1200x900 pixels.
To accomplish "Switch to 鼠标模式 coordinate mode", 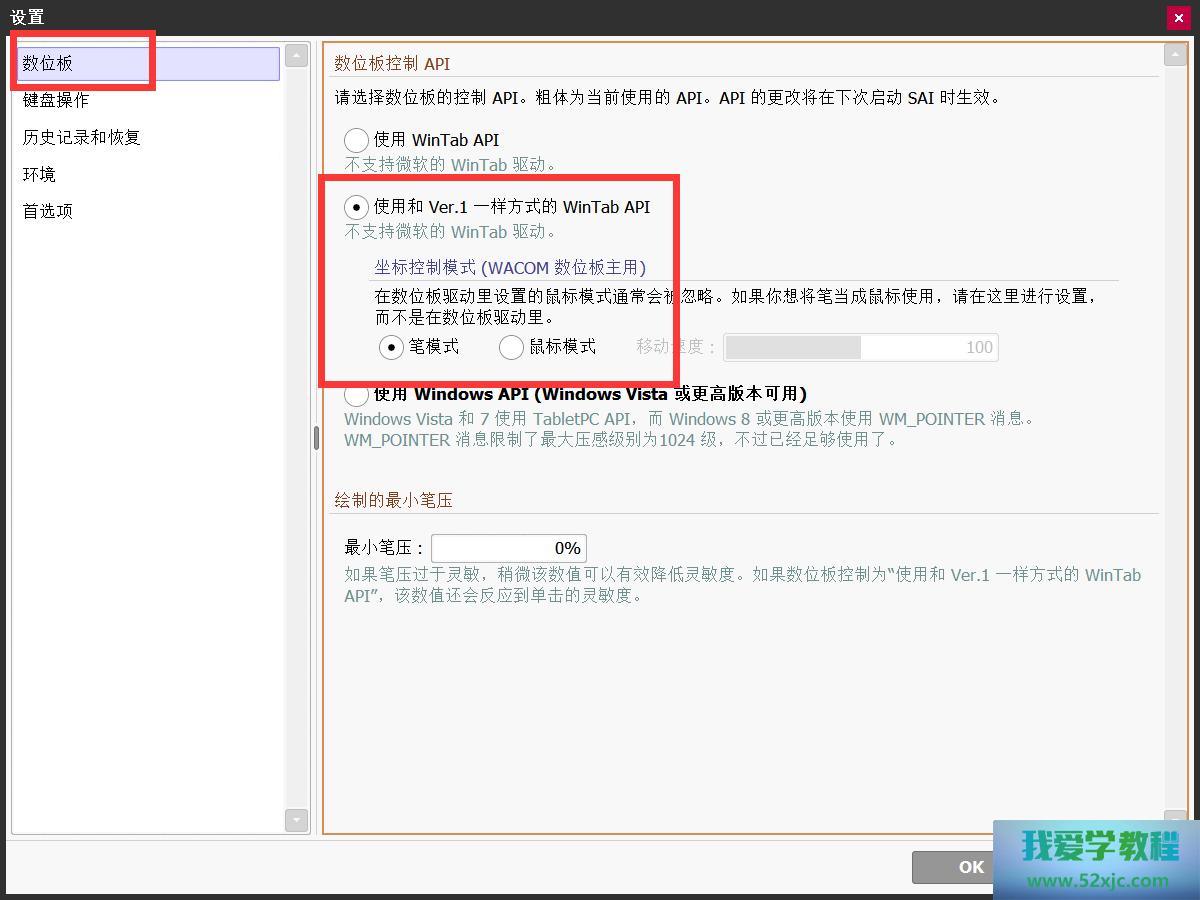I will pos(511,347).
